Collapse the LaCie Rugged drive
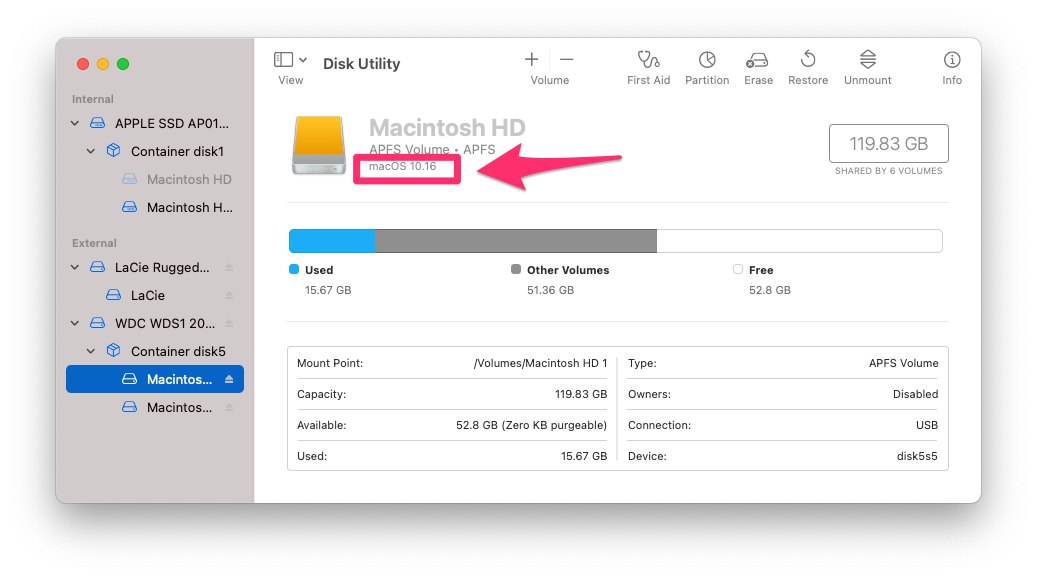This screenshot has height=577, width=1037. (x=75, y=267)
